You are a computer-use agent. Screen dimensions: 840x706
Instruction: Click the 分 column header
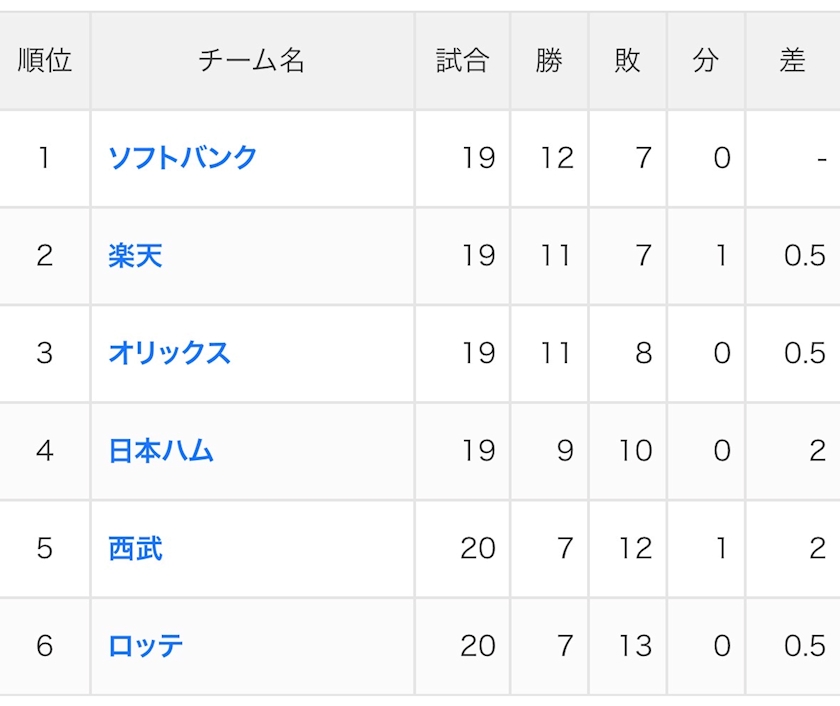[706, 60]
